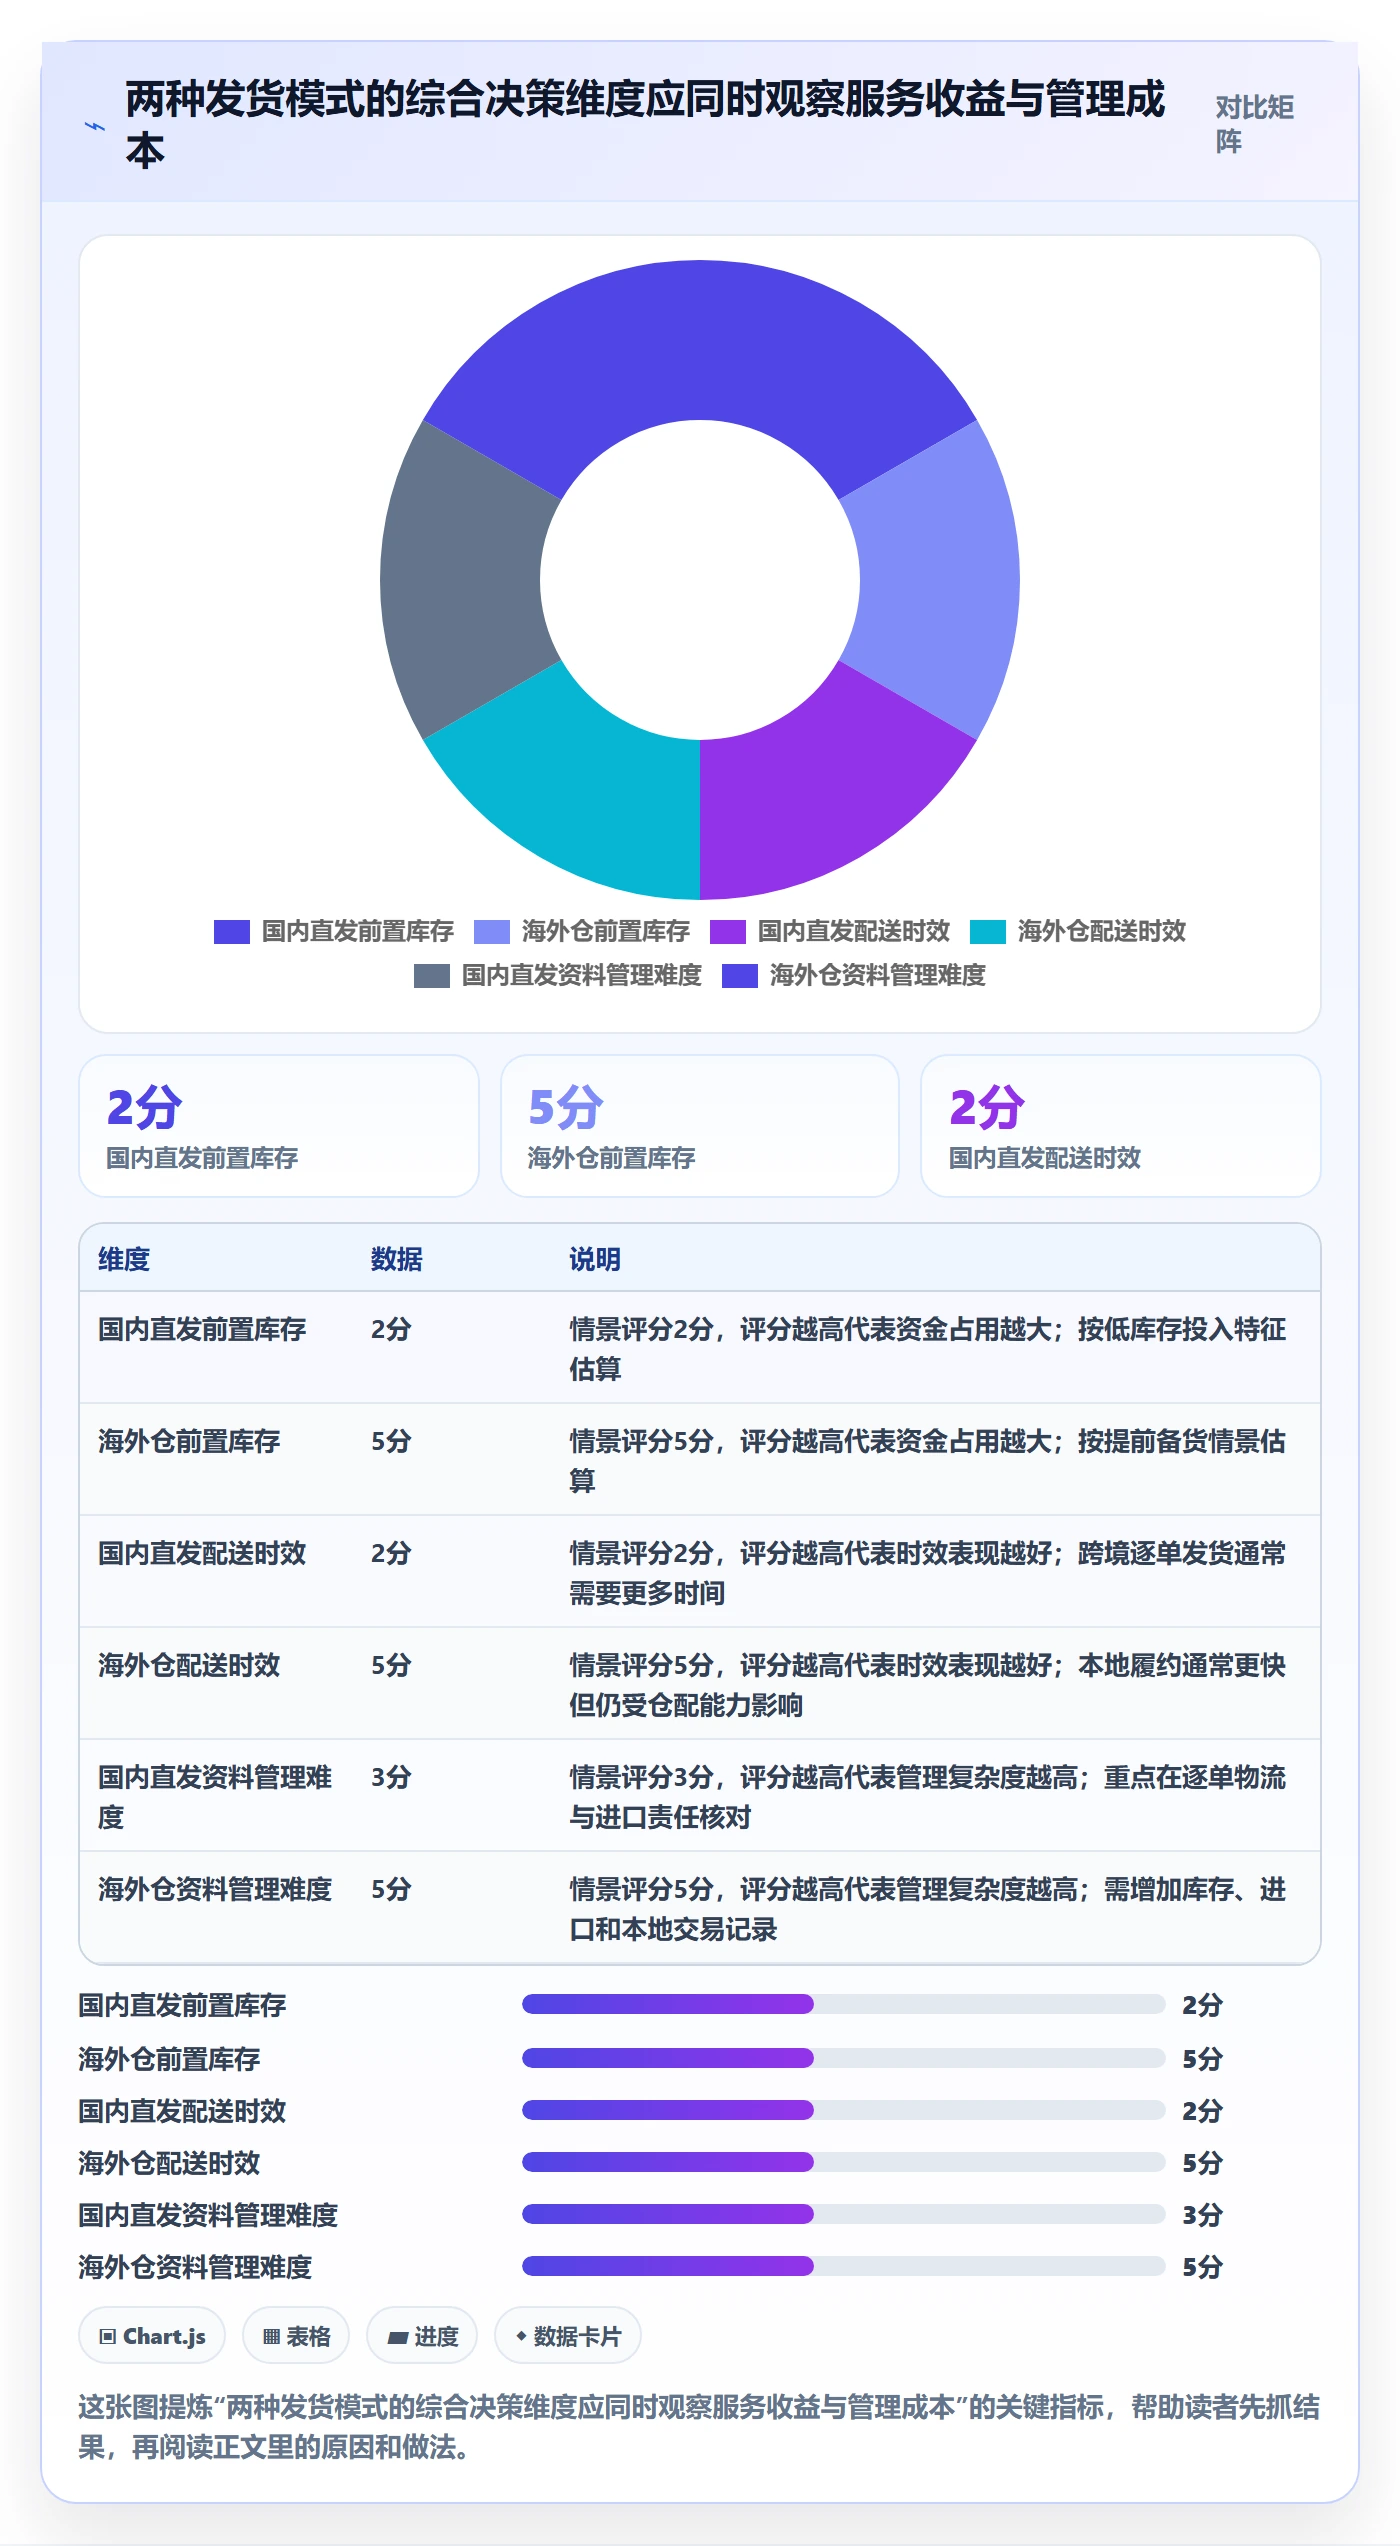
Task: Click legend label 国内直发配送时效
Action: (x=854, y=931)
